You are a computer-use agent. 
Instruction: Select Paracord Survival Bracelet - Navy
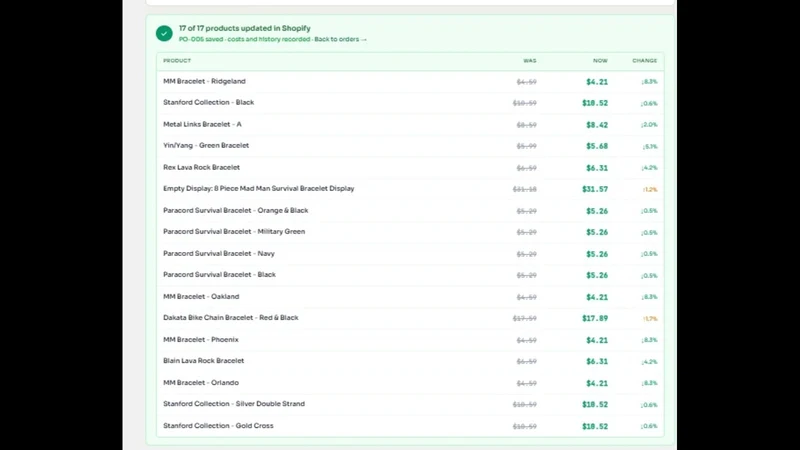tap(218, 254)
